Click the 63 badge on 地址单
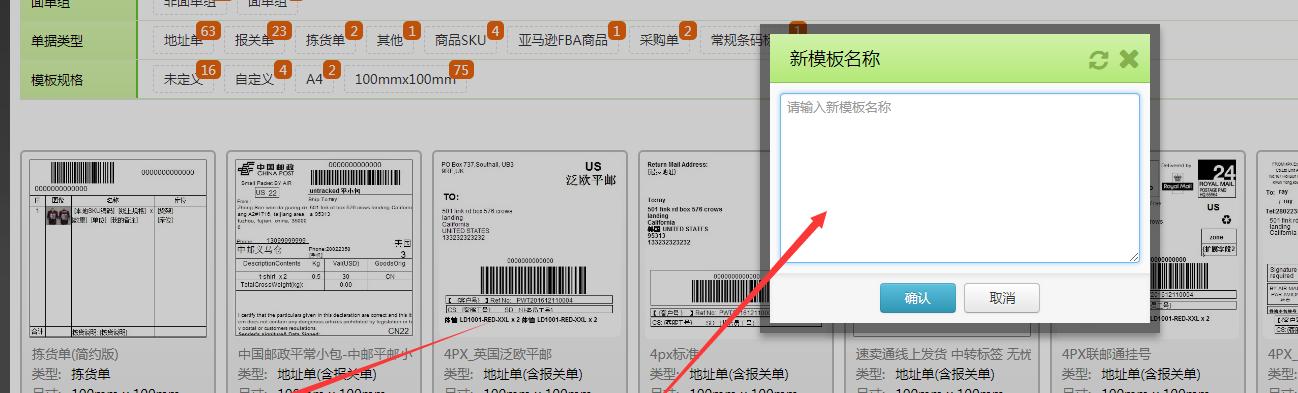This screenshot has width=1298, height=393. point(208,32)
